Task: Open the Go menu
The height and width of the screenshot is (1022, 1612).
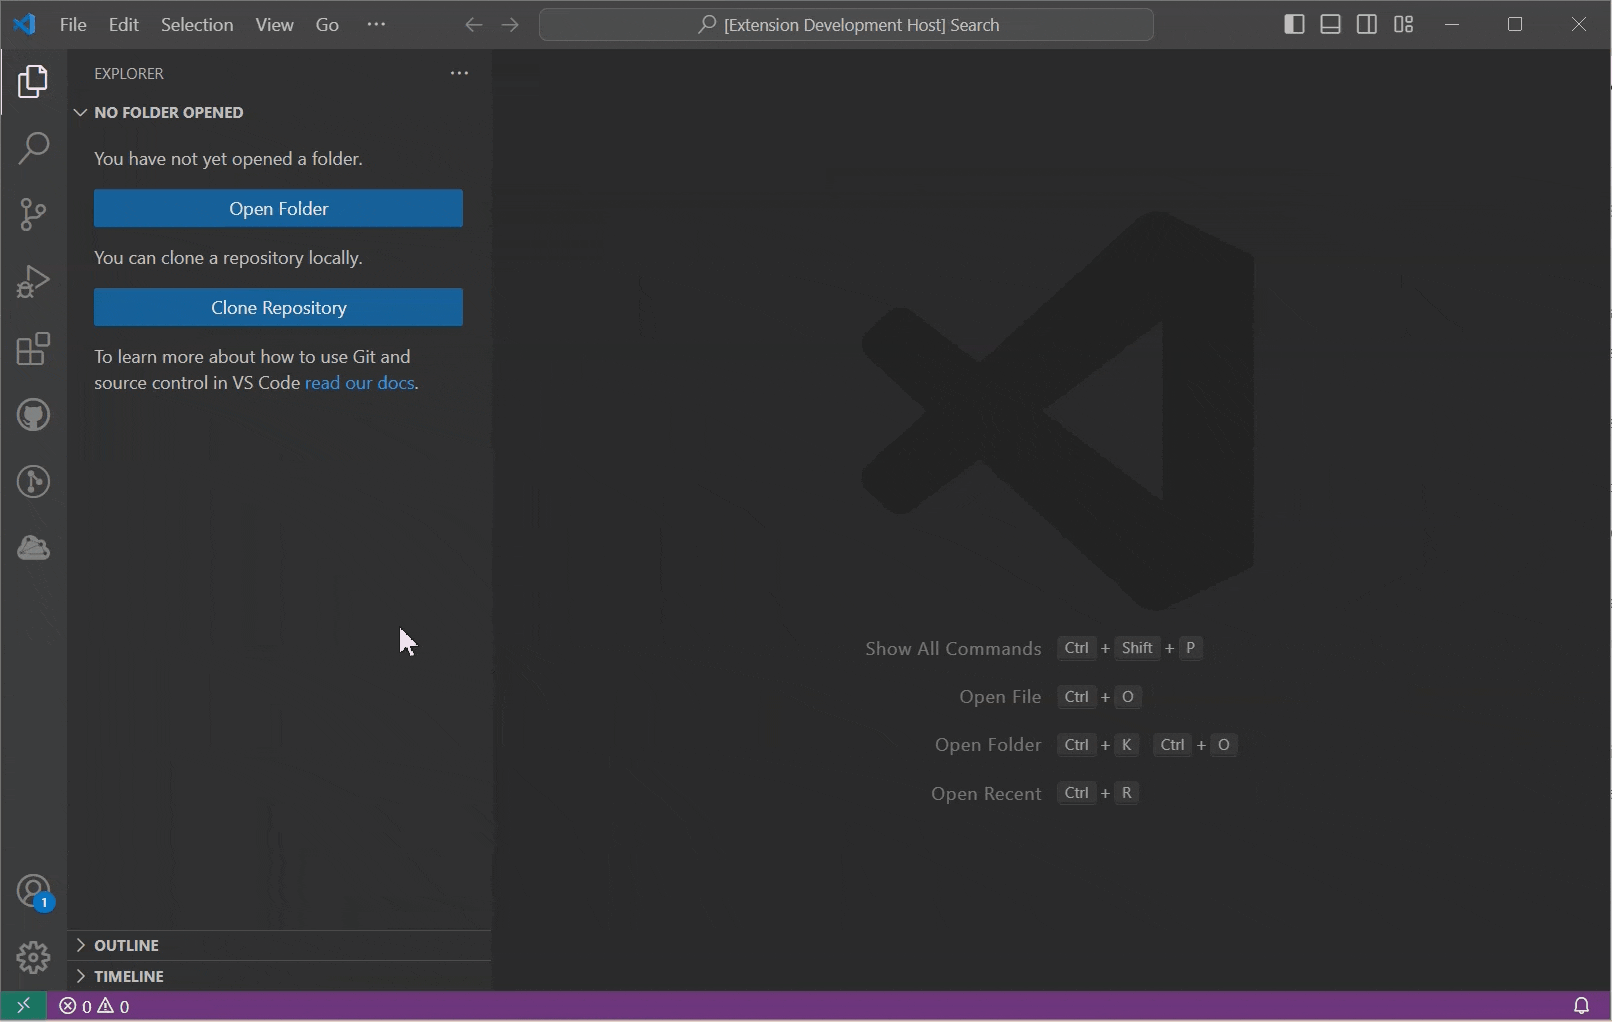Action: [327, 24]
